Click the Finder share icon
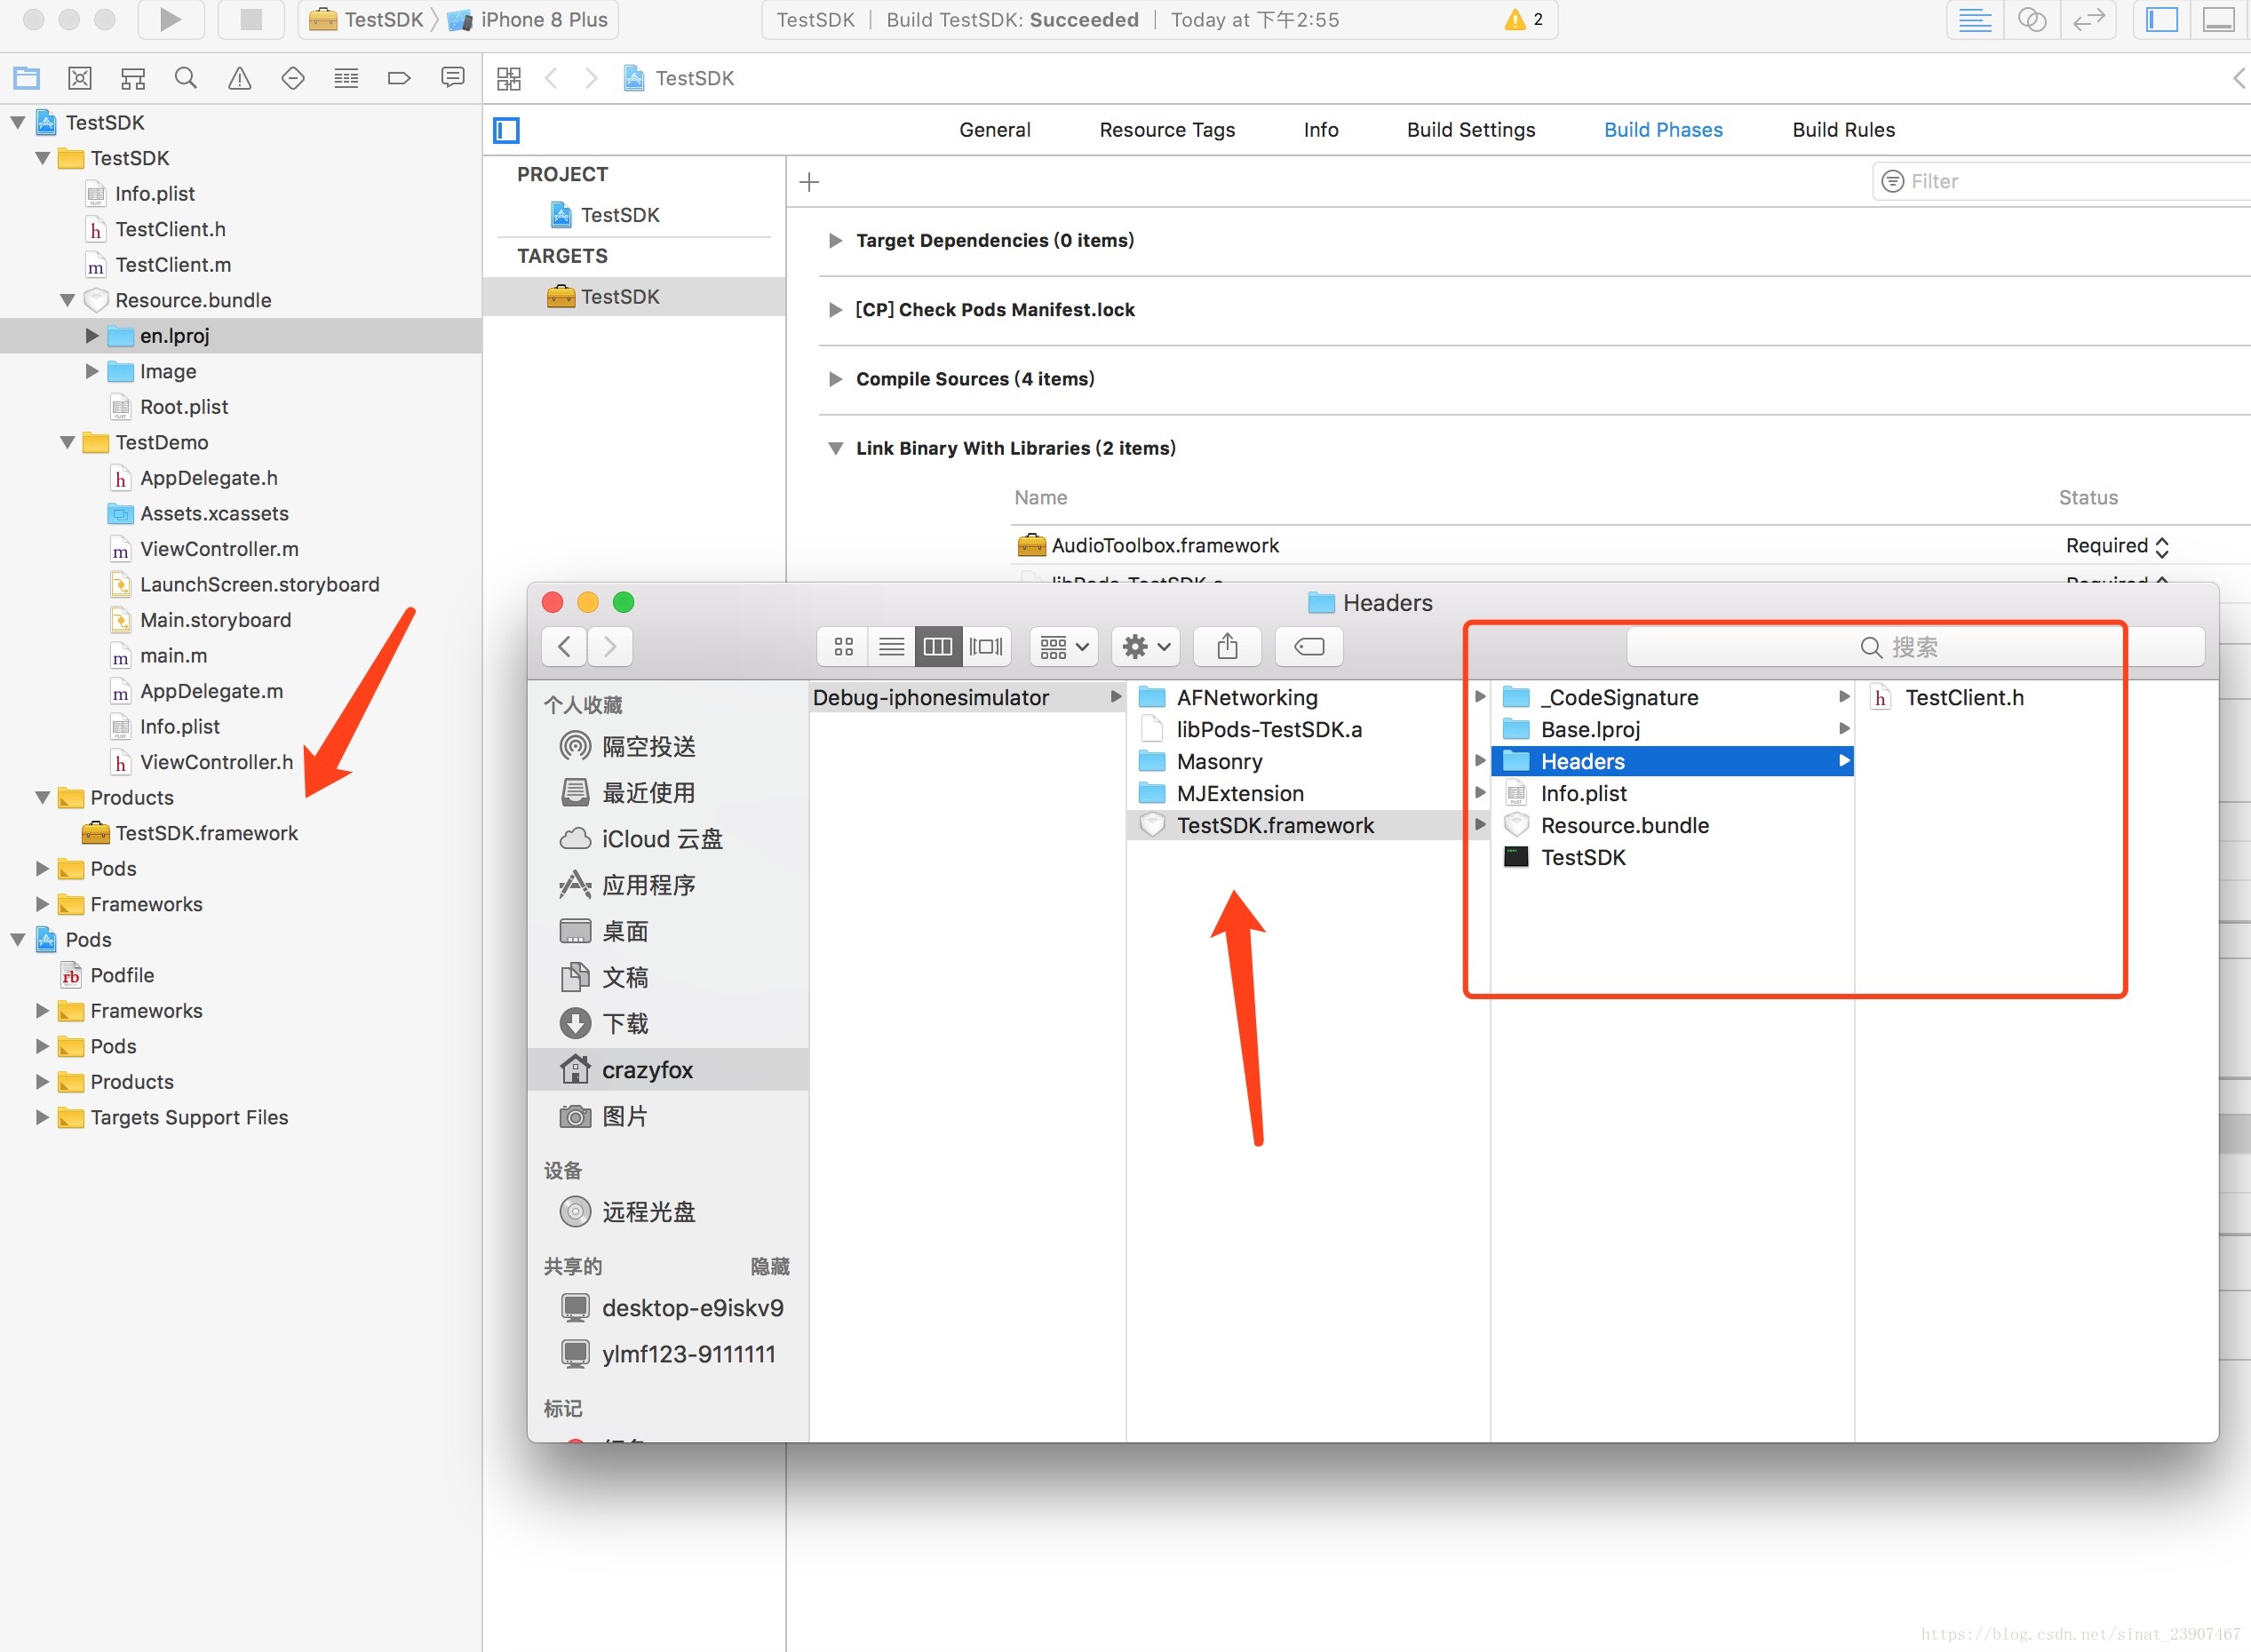This screenshot has height=1652, width=2251. tap(1227, 647)
